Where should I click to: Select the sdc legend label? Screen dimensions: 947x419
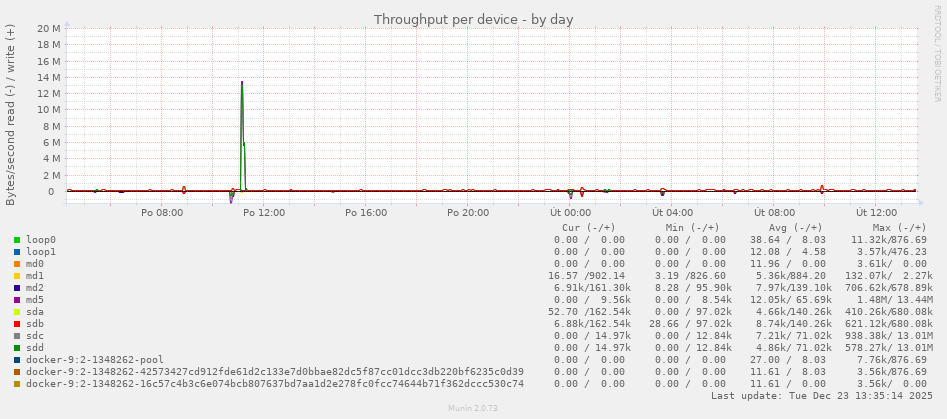pos(34,336)
